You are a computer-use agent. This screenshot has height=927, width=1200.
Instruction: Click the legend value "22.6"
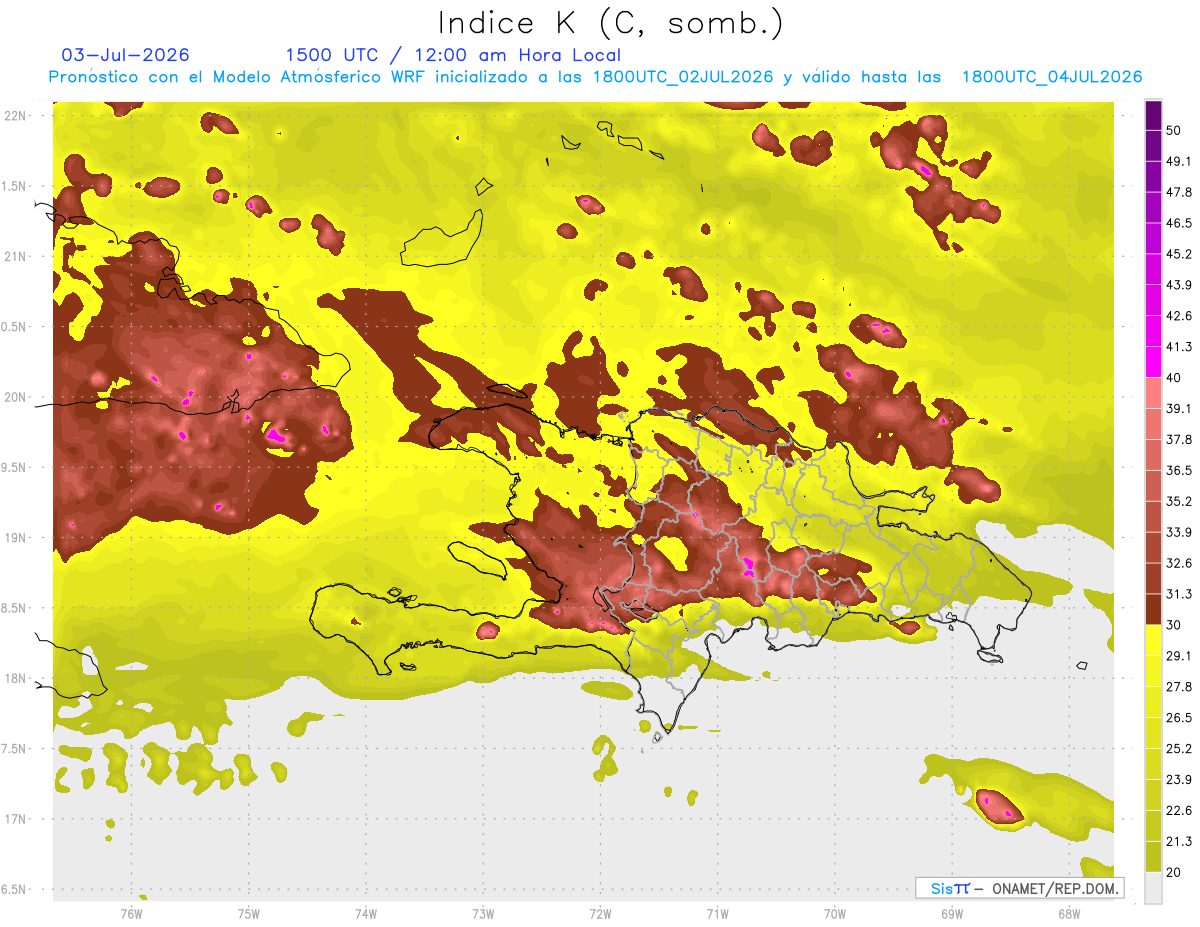(1179, 811)
